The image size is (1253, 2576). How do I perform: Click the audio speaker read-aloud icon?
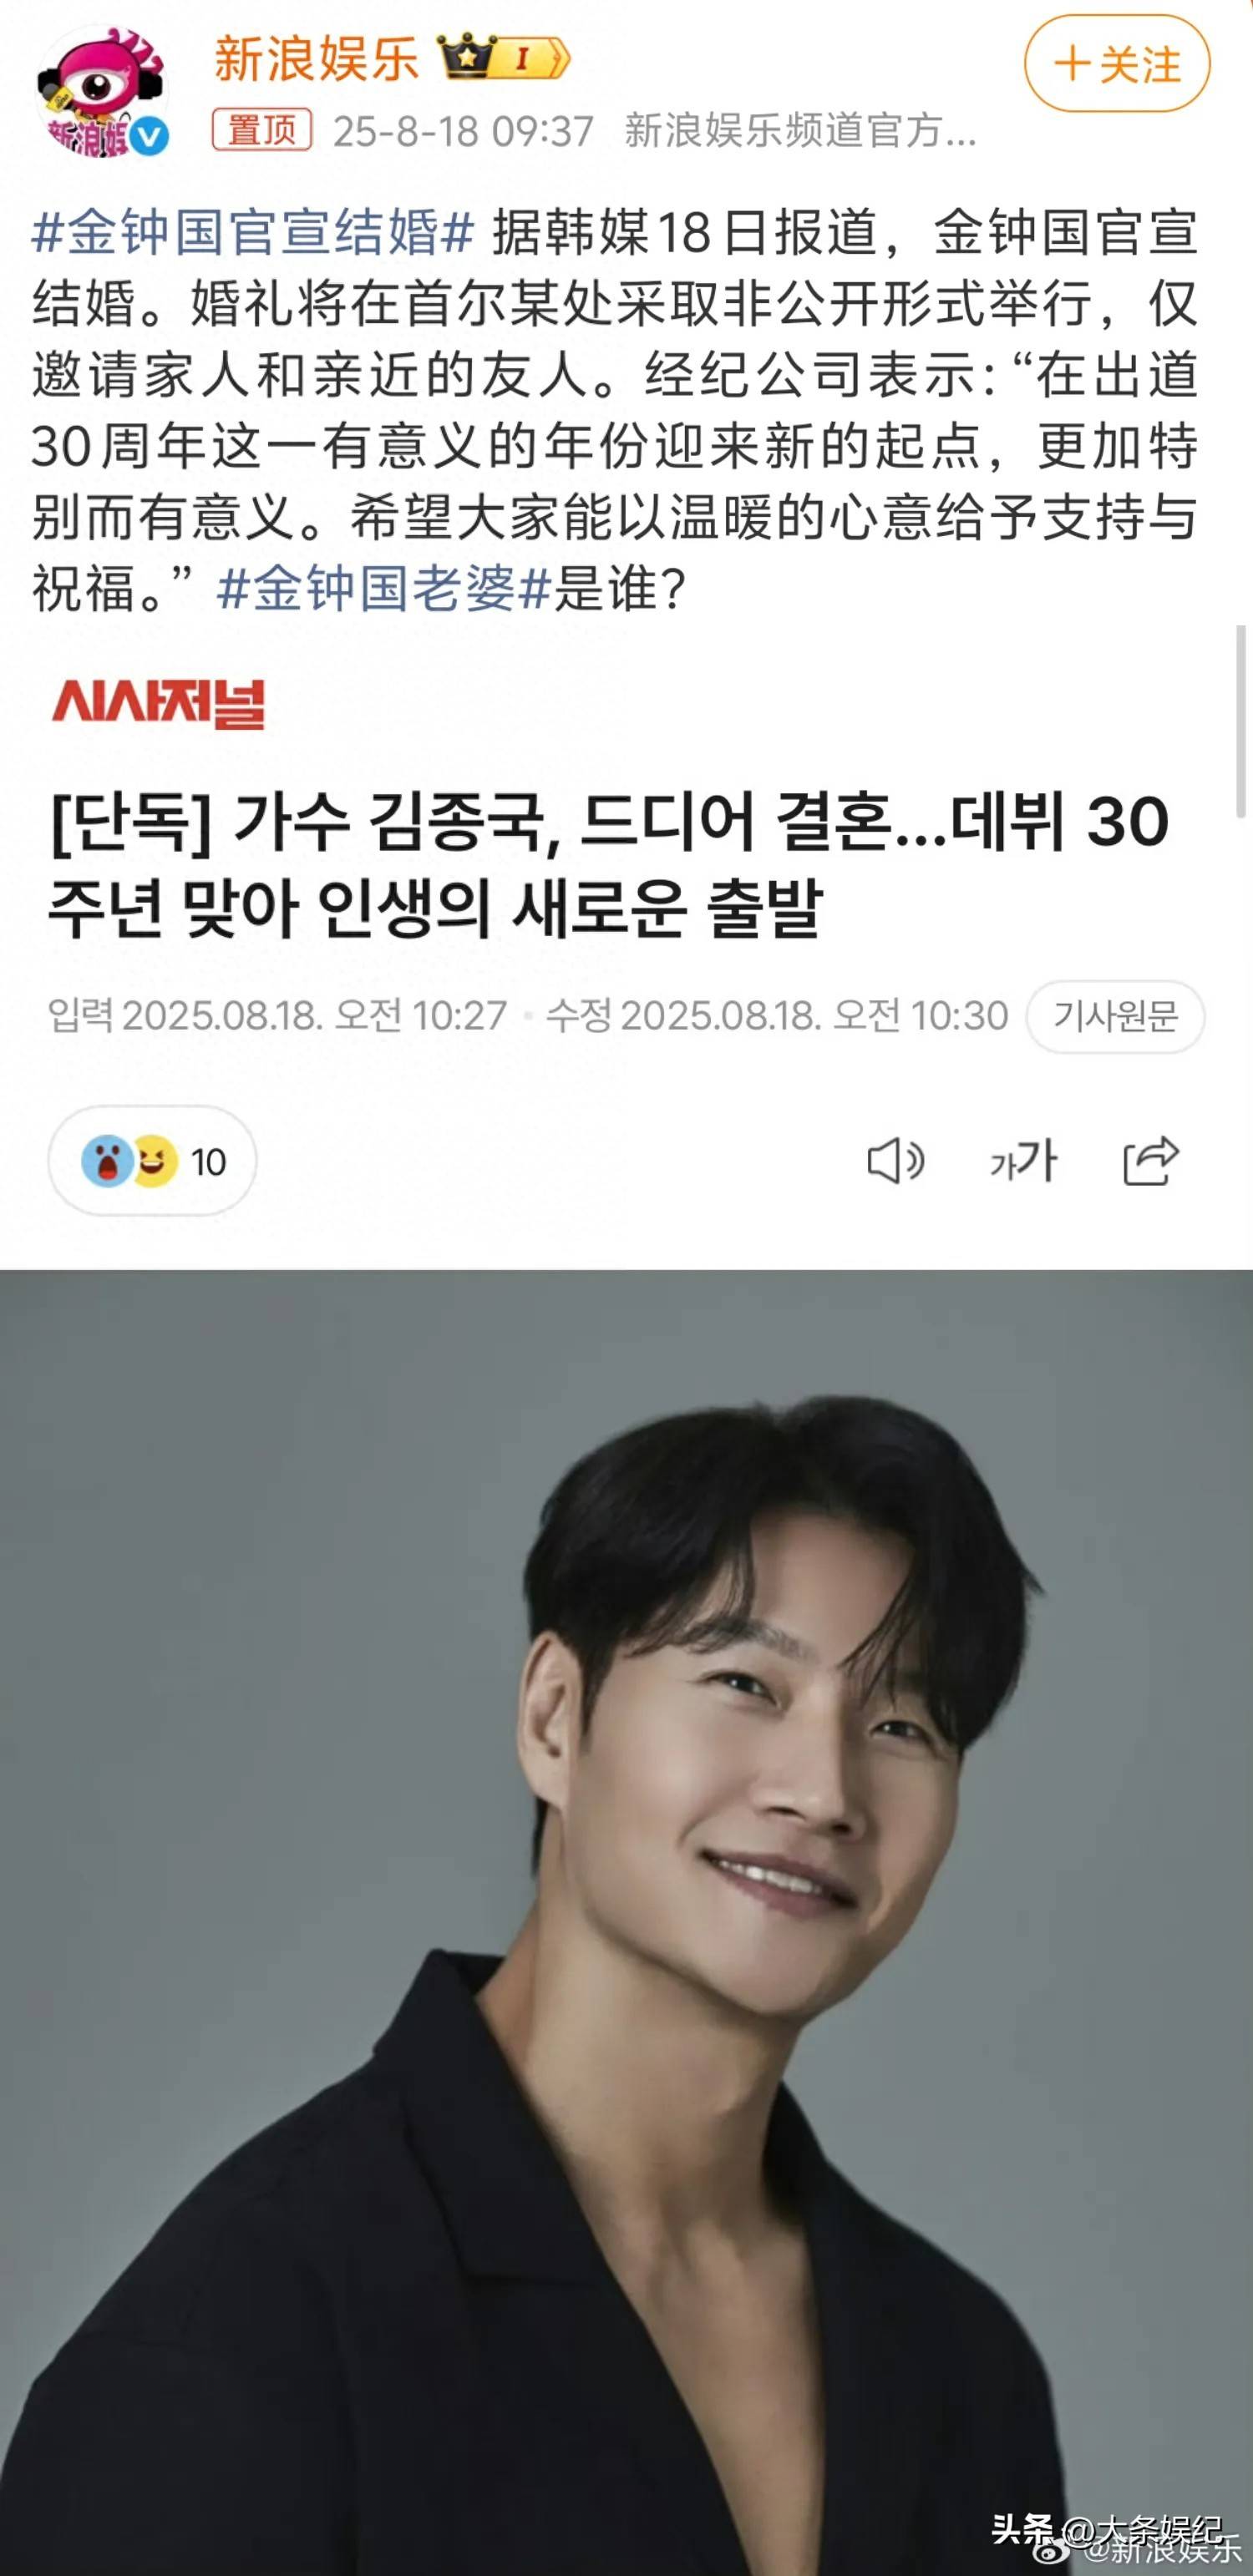tap(895, 1161)
